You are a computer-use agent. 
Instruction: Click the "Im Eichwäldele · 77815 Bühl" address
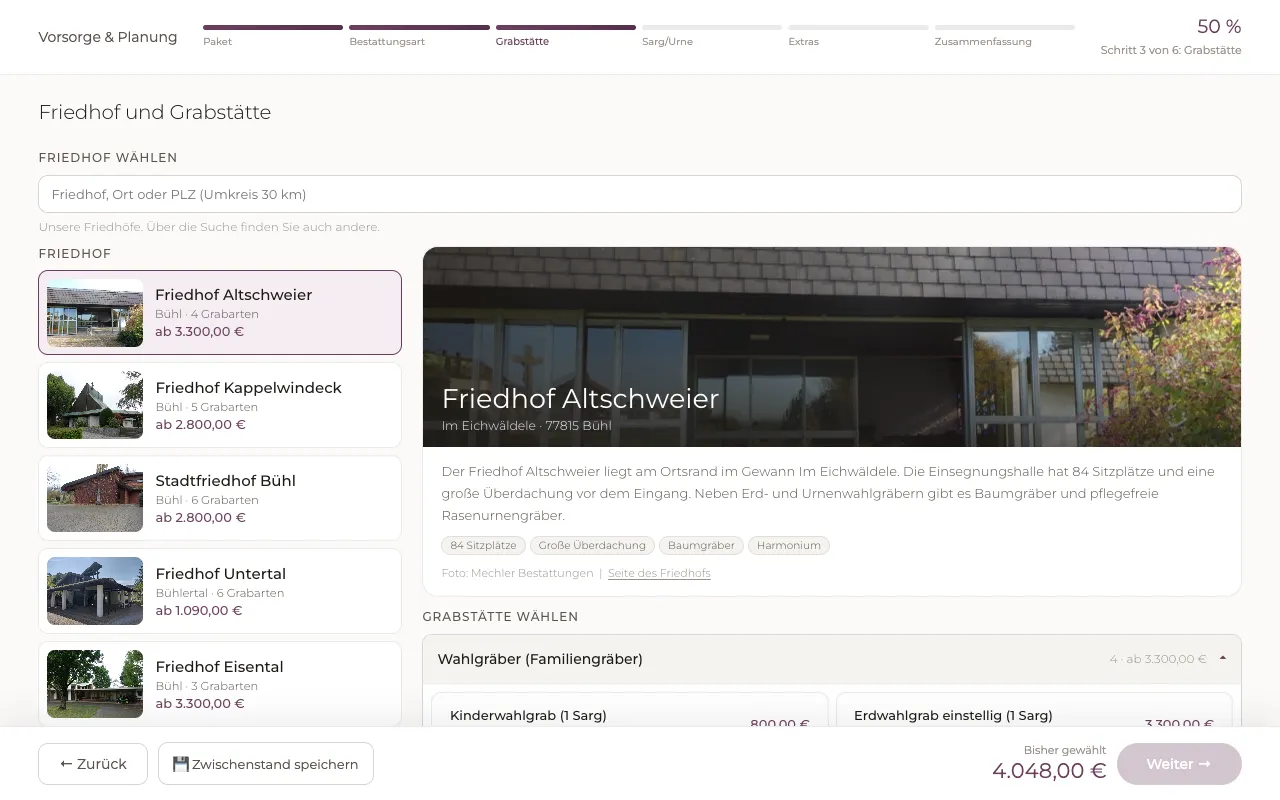pos(526,426)
